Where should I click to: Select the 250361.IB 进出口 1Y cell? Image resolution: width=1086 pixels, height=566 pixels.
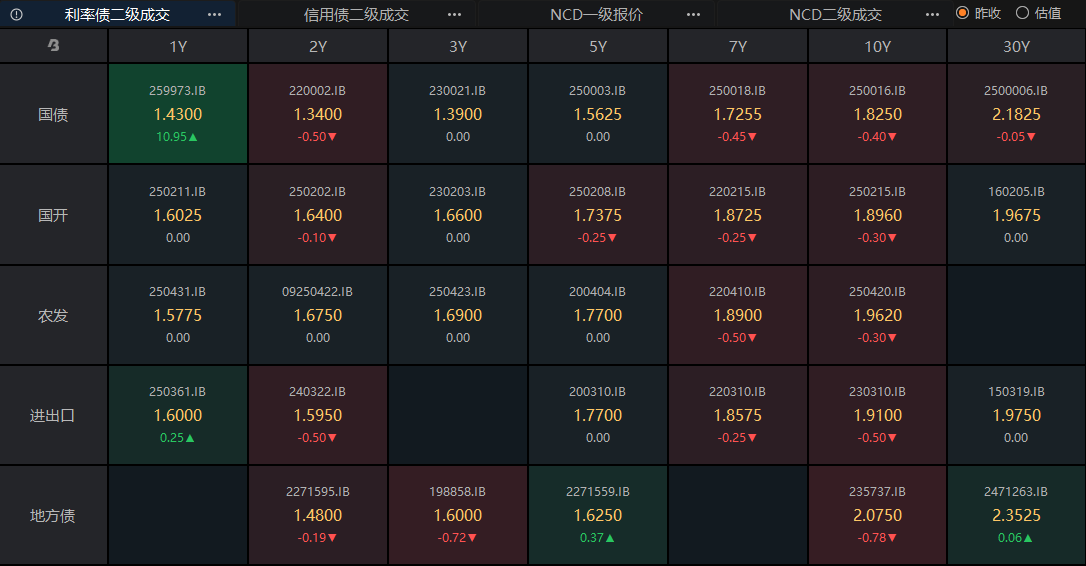tap(178, 415)
